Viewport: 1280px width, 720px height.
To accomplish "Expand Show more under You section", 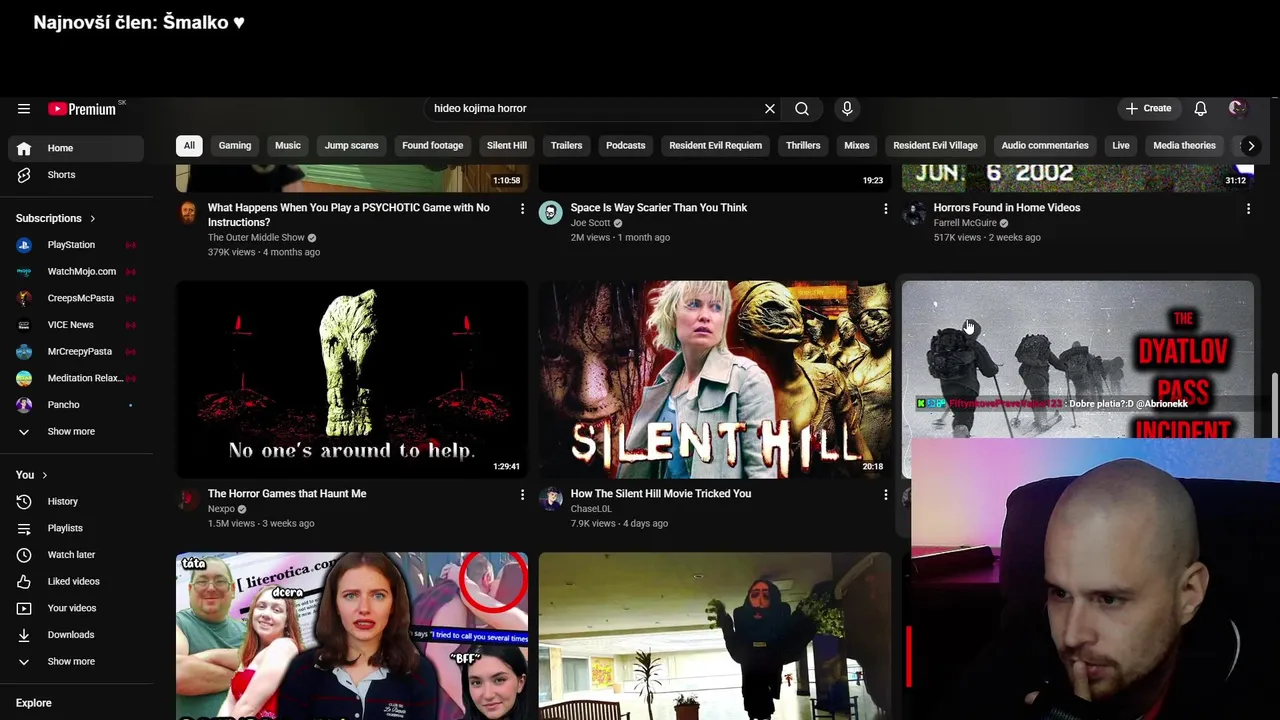I will click(x=76, y=662).
